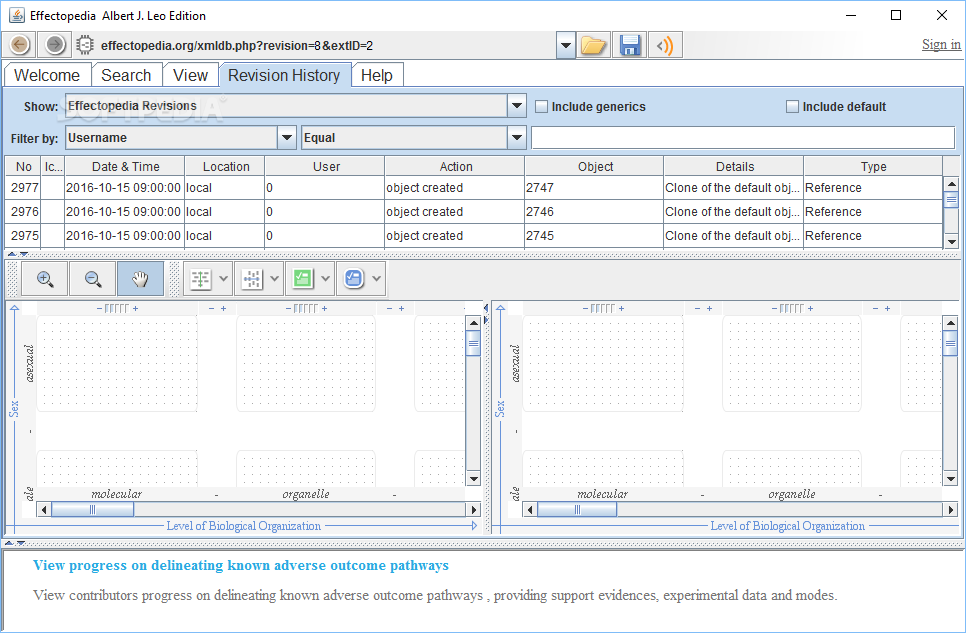
Task: Sort table by the 'Object' header
Action: (595, 166)
